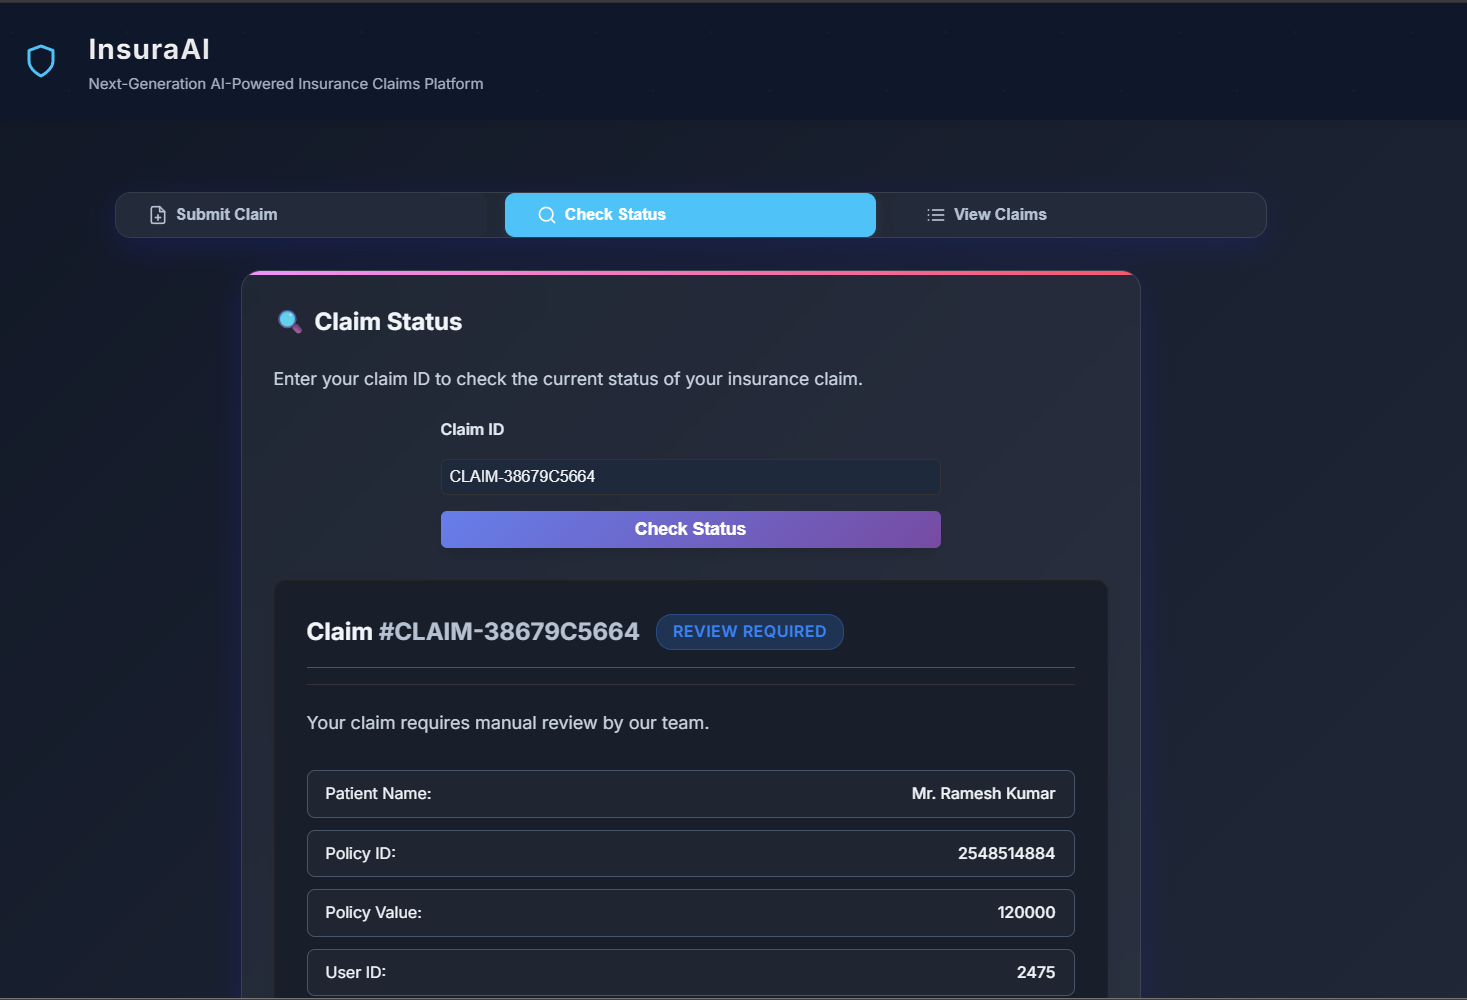1467x1000 pixels.
Task: Click the InsuraAI shield logo icon
Action: point(41,61)
